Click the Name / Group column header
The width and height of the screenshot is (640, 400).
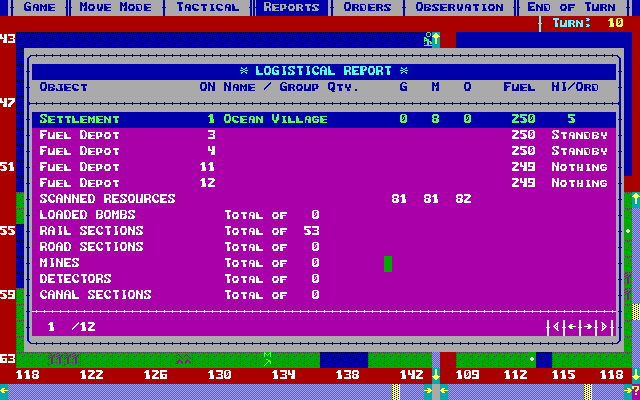(271, 87)
